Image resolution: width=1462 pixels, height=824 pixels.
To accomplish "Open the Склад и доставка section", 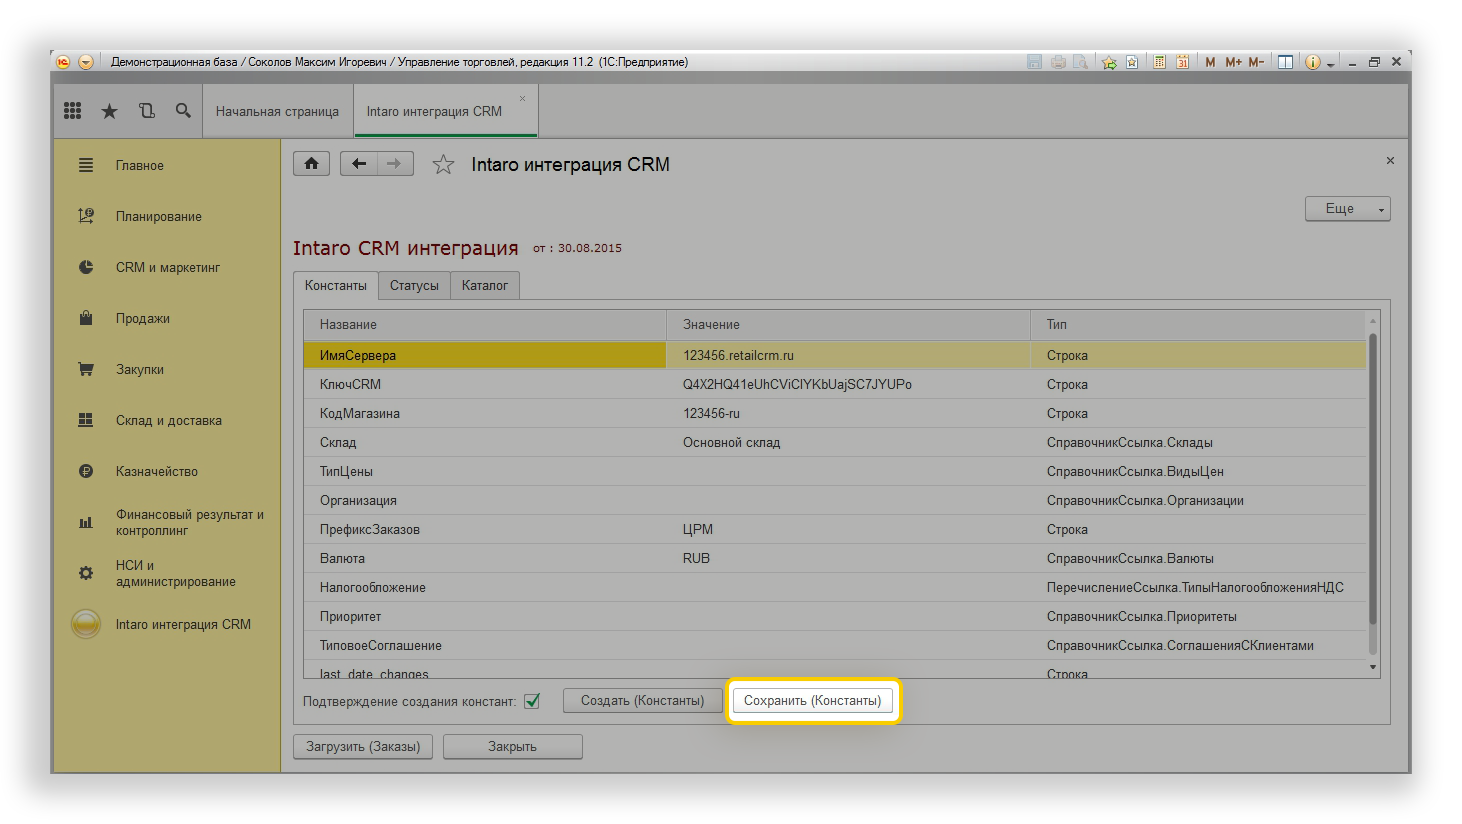I will pyautogui.click(x=168, y=420).
